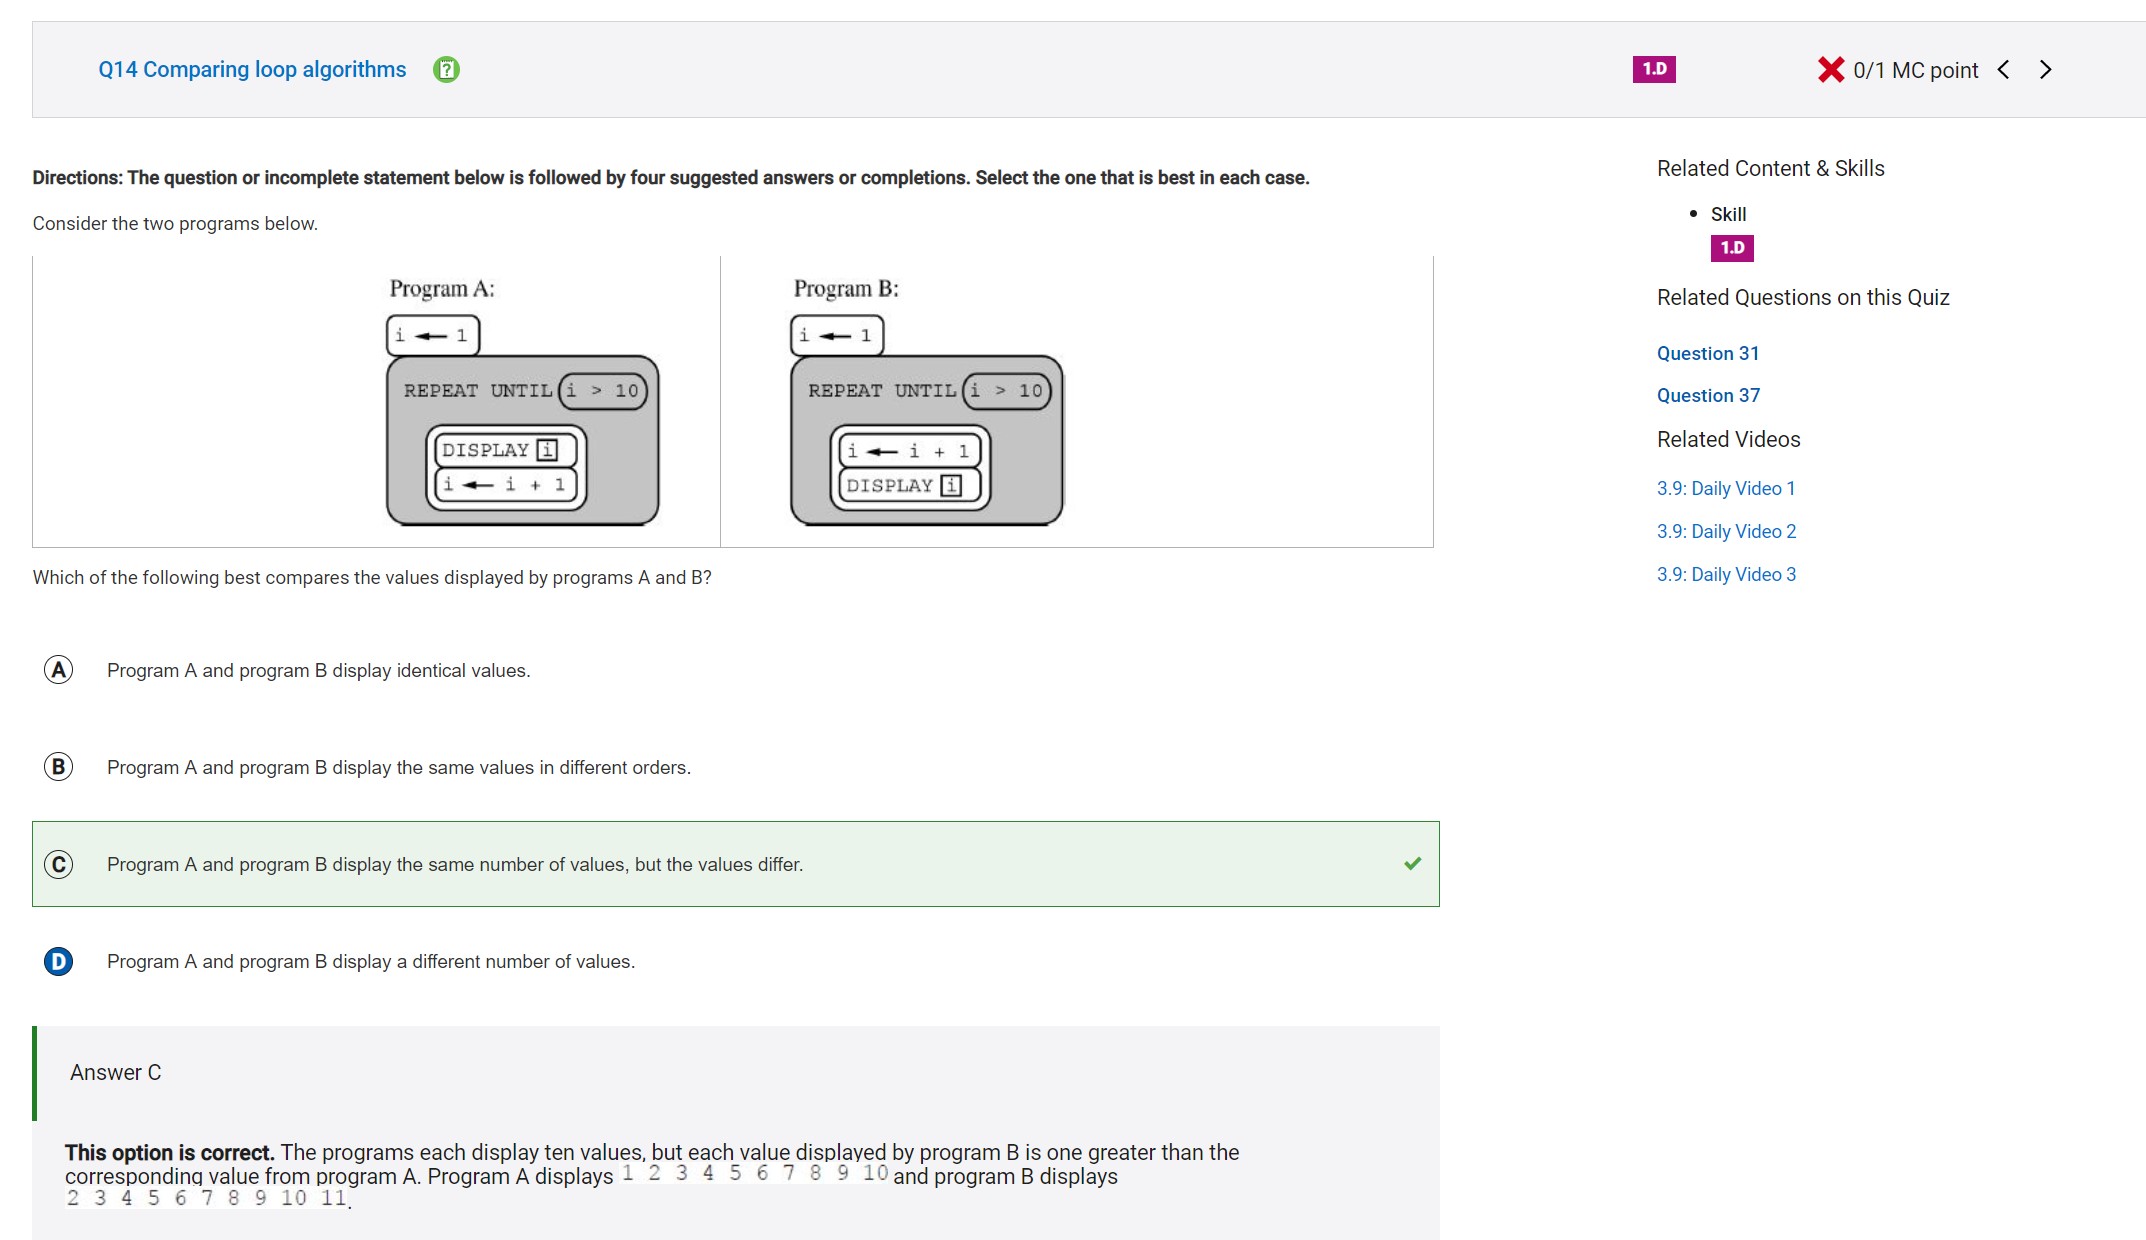Select answer option D radio circle

(59, 961)
